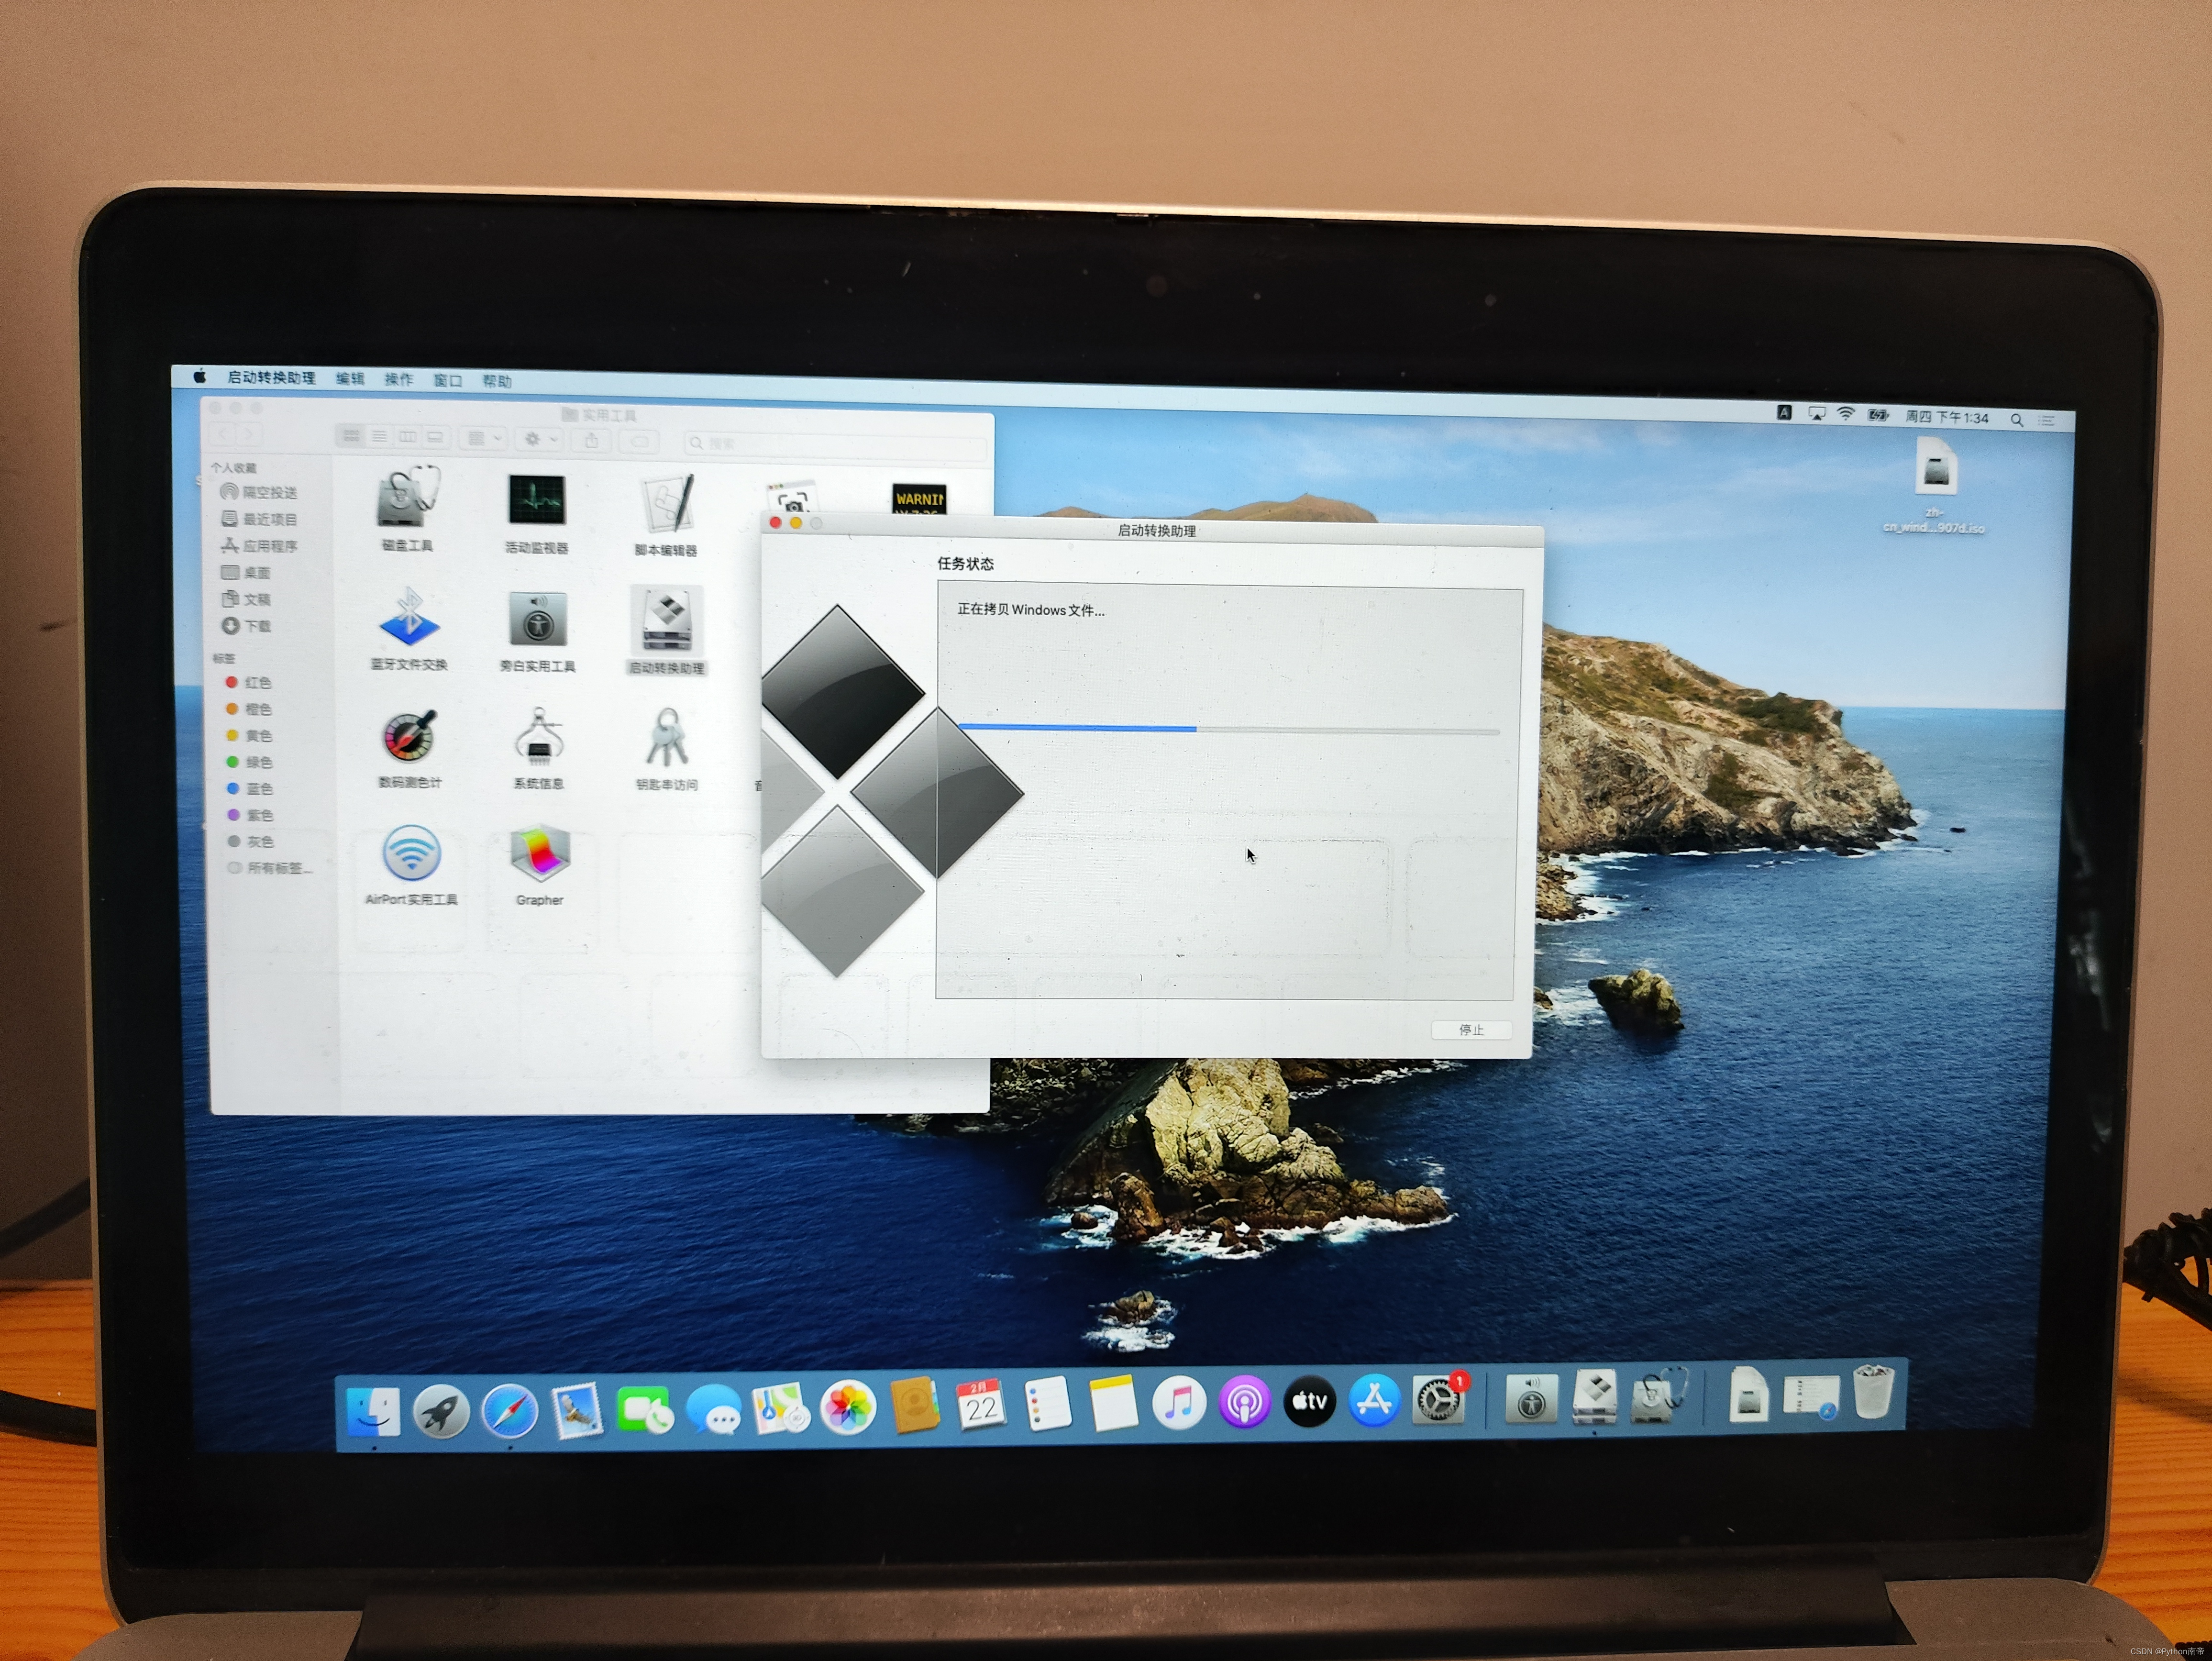Viewport: 2212px width, 1661px height.
Task: Select 数码测色计 app icon in Finder
Action: coord(409,738)
